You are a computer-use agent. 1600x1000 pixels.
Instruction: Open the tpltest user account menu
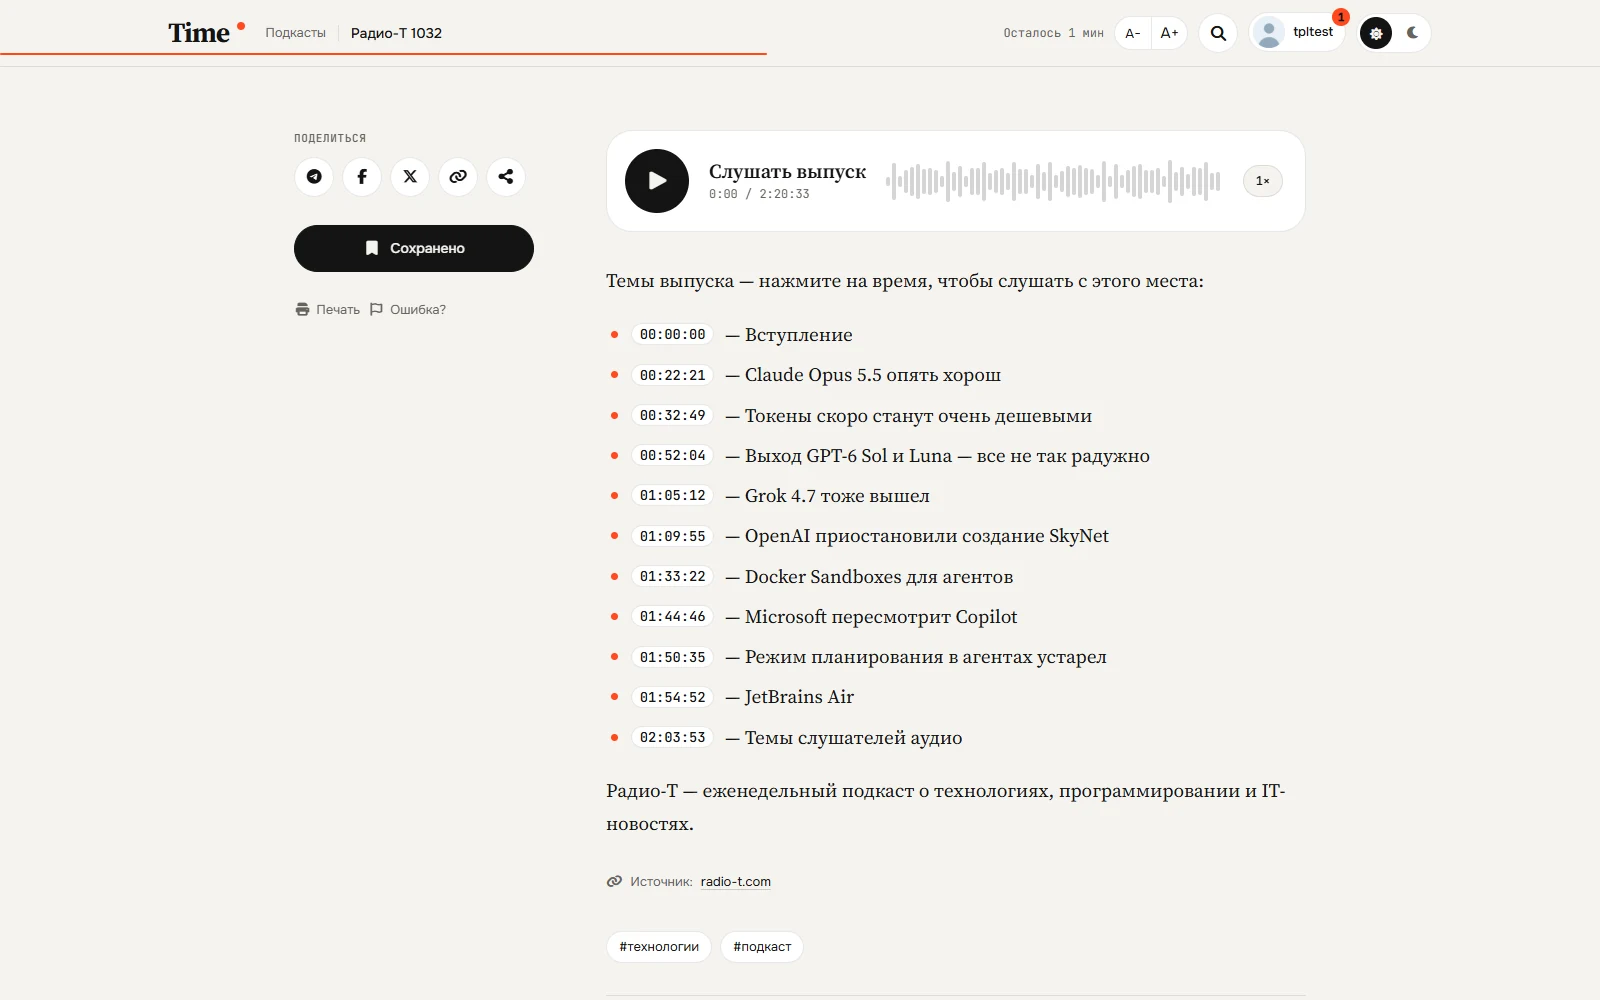pos(1296,33)
